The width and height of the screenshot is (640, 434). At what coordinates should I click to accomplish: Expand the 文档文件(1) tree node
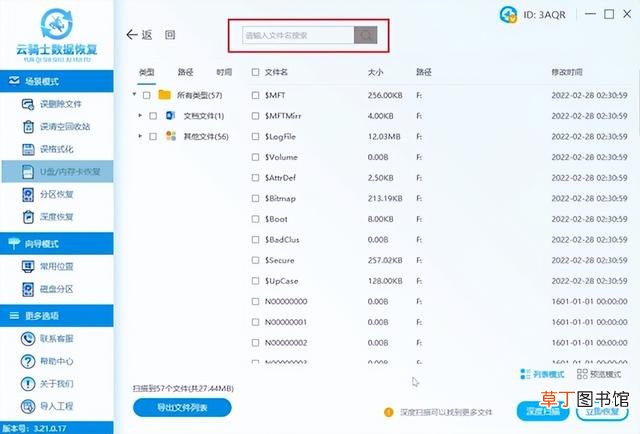point(140,116)
